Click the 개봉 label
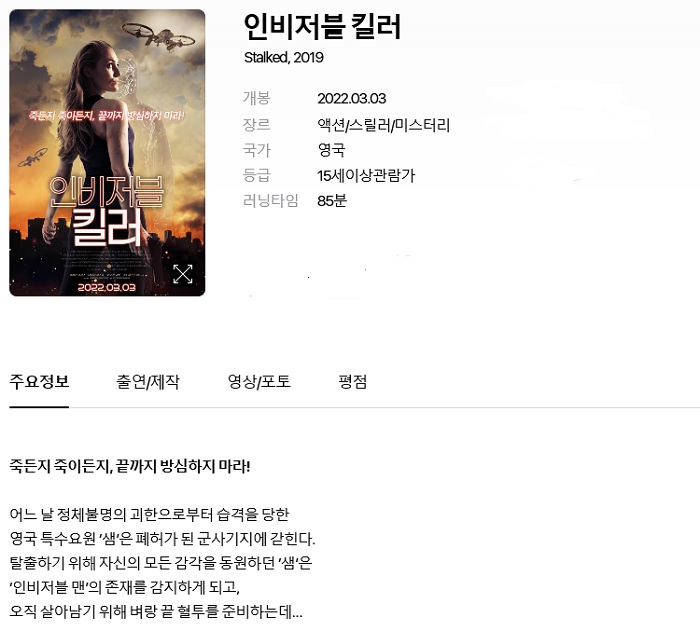The image size is (700, 631). [x=257, y=98]
